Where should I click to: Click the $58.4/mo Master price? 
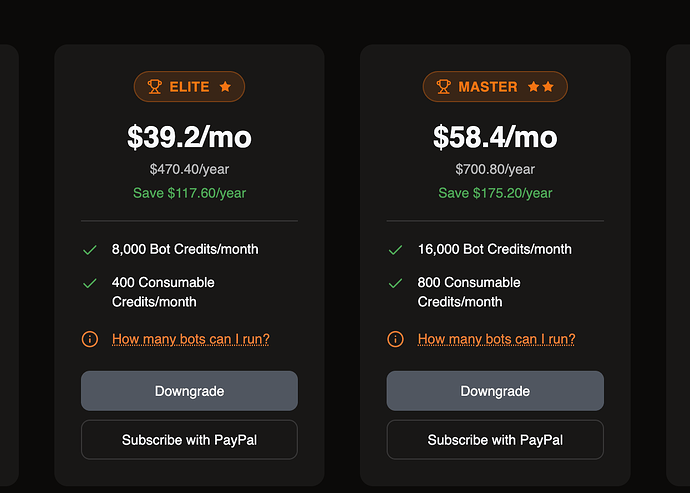(495, 137)
